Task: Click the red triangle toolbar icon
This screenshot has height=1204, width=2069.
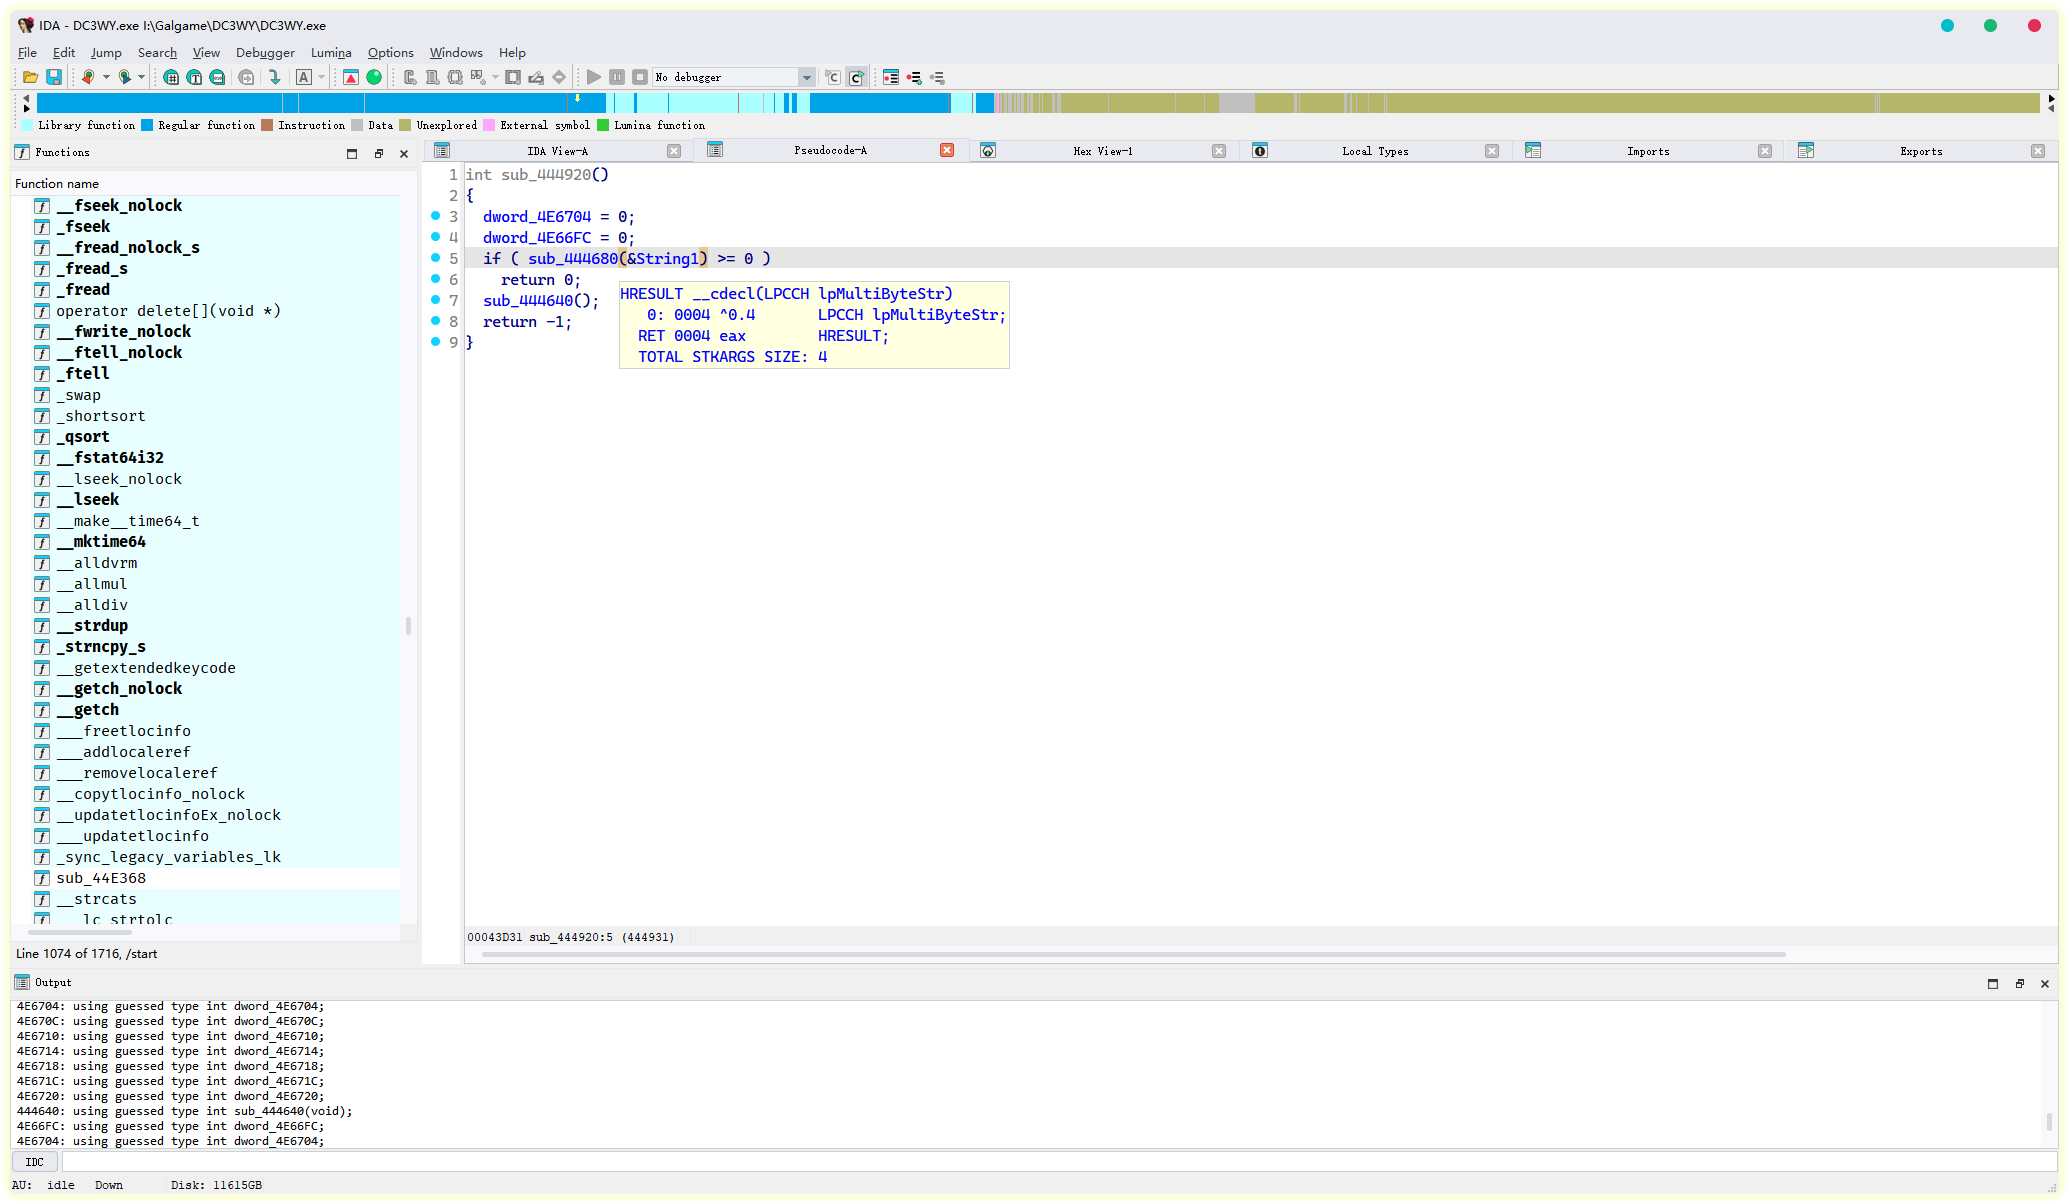Action: [351, 77]
